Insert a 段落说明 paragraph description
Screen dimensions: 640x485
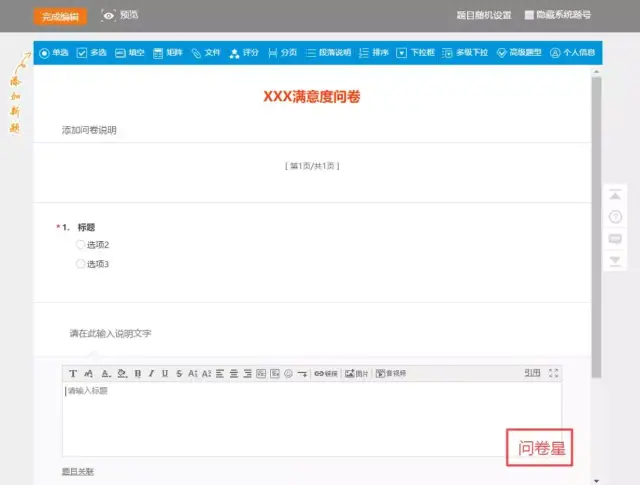pos(328,53)
